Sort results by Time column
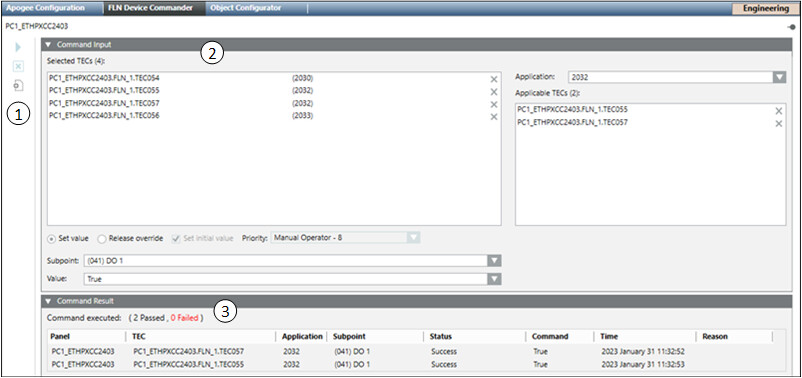Image resolution: width=802 pixels, height=378 pixels. (609, 337)
